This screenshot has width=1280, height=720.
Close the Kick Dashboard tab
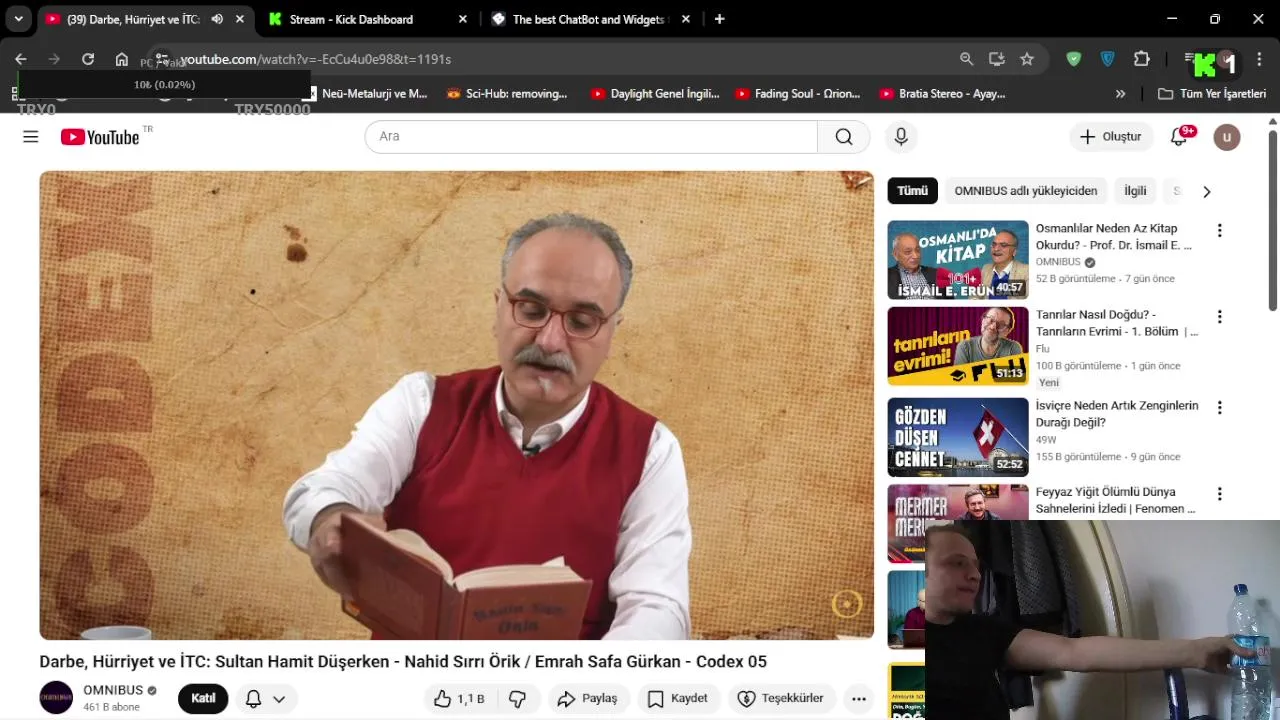[462, 19]
